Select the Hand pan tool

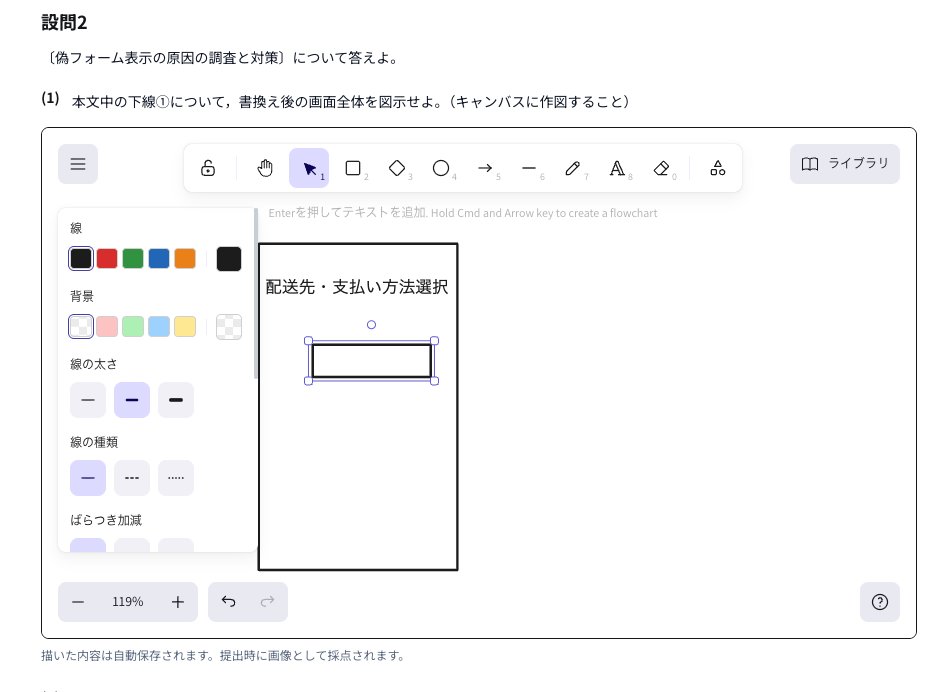(265, 168)
